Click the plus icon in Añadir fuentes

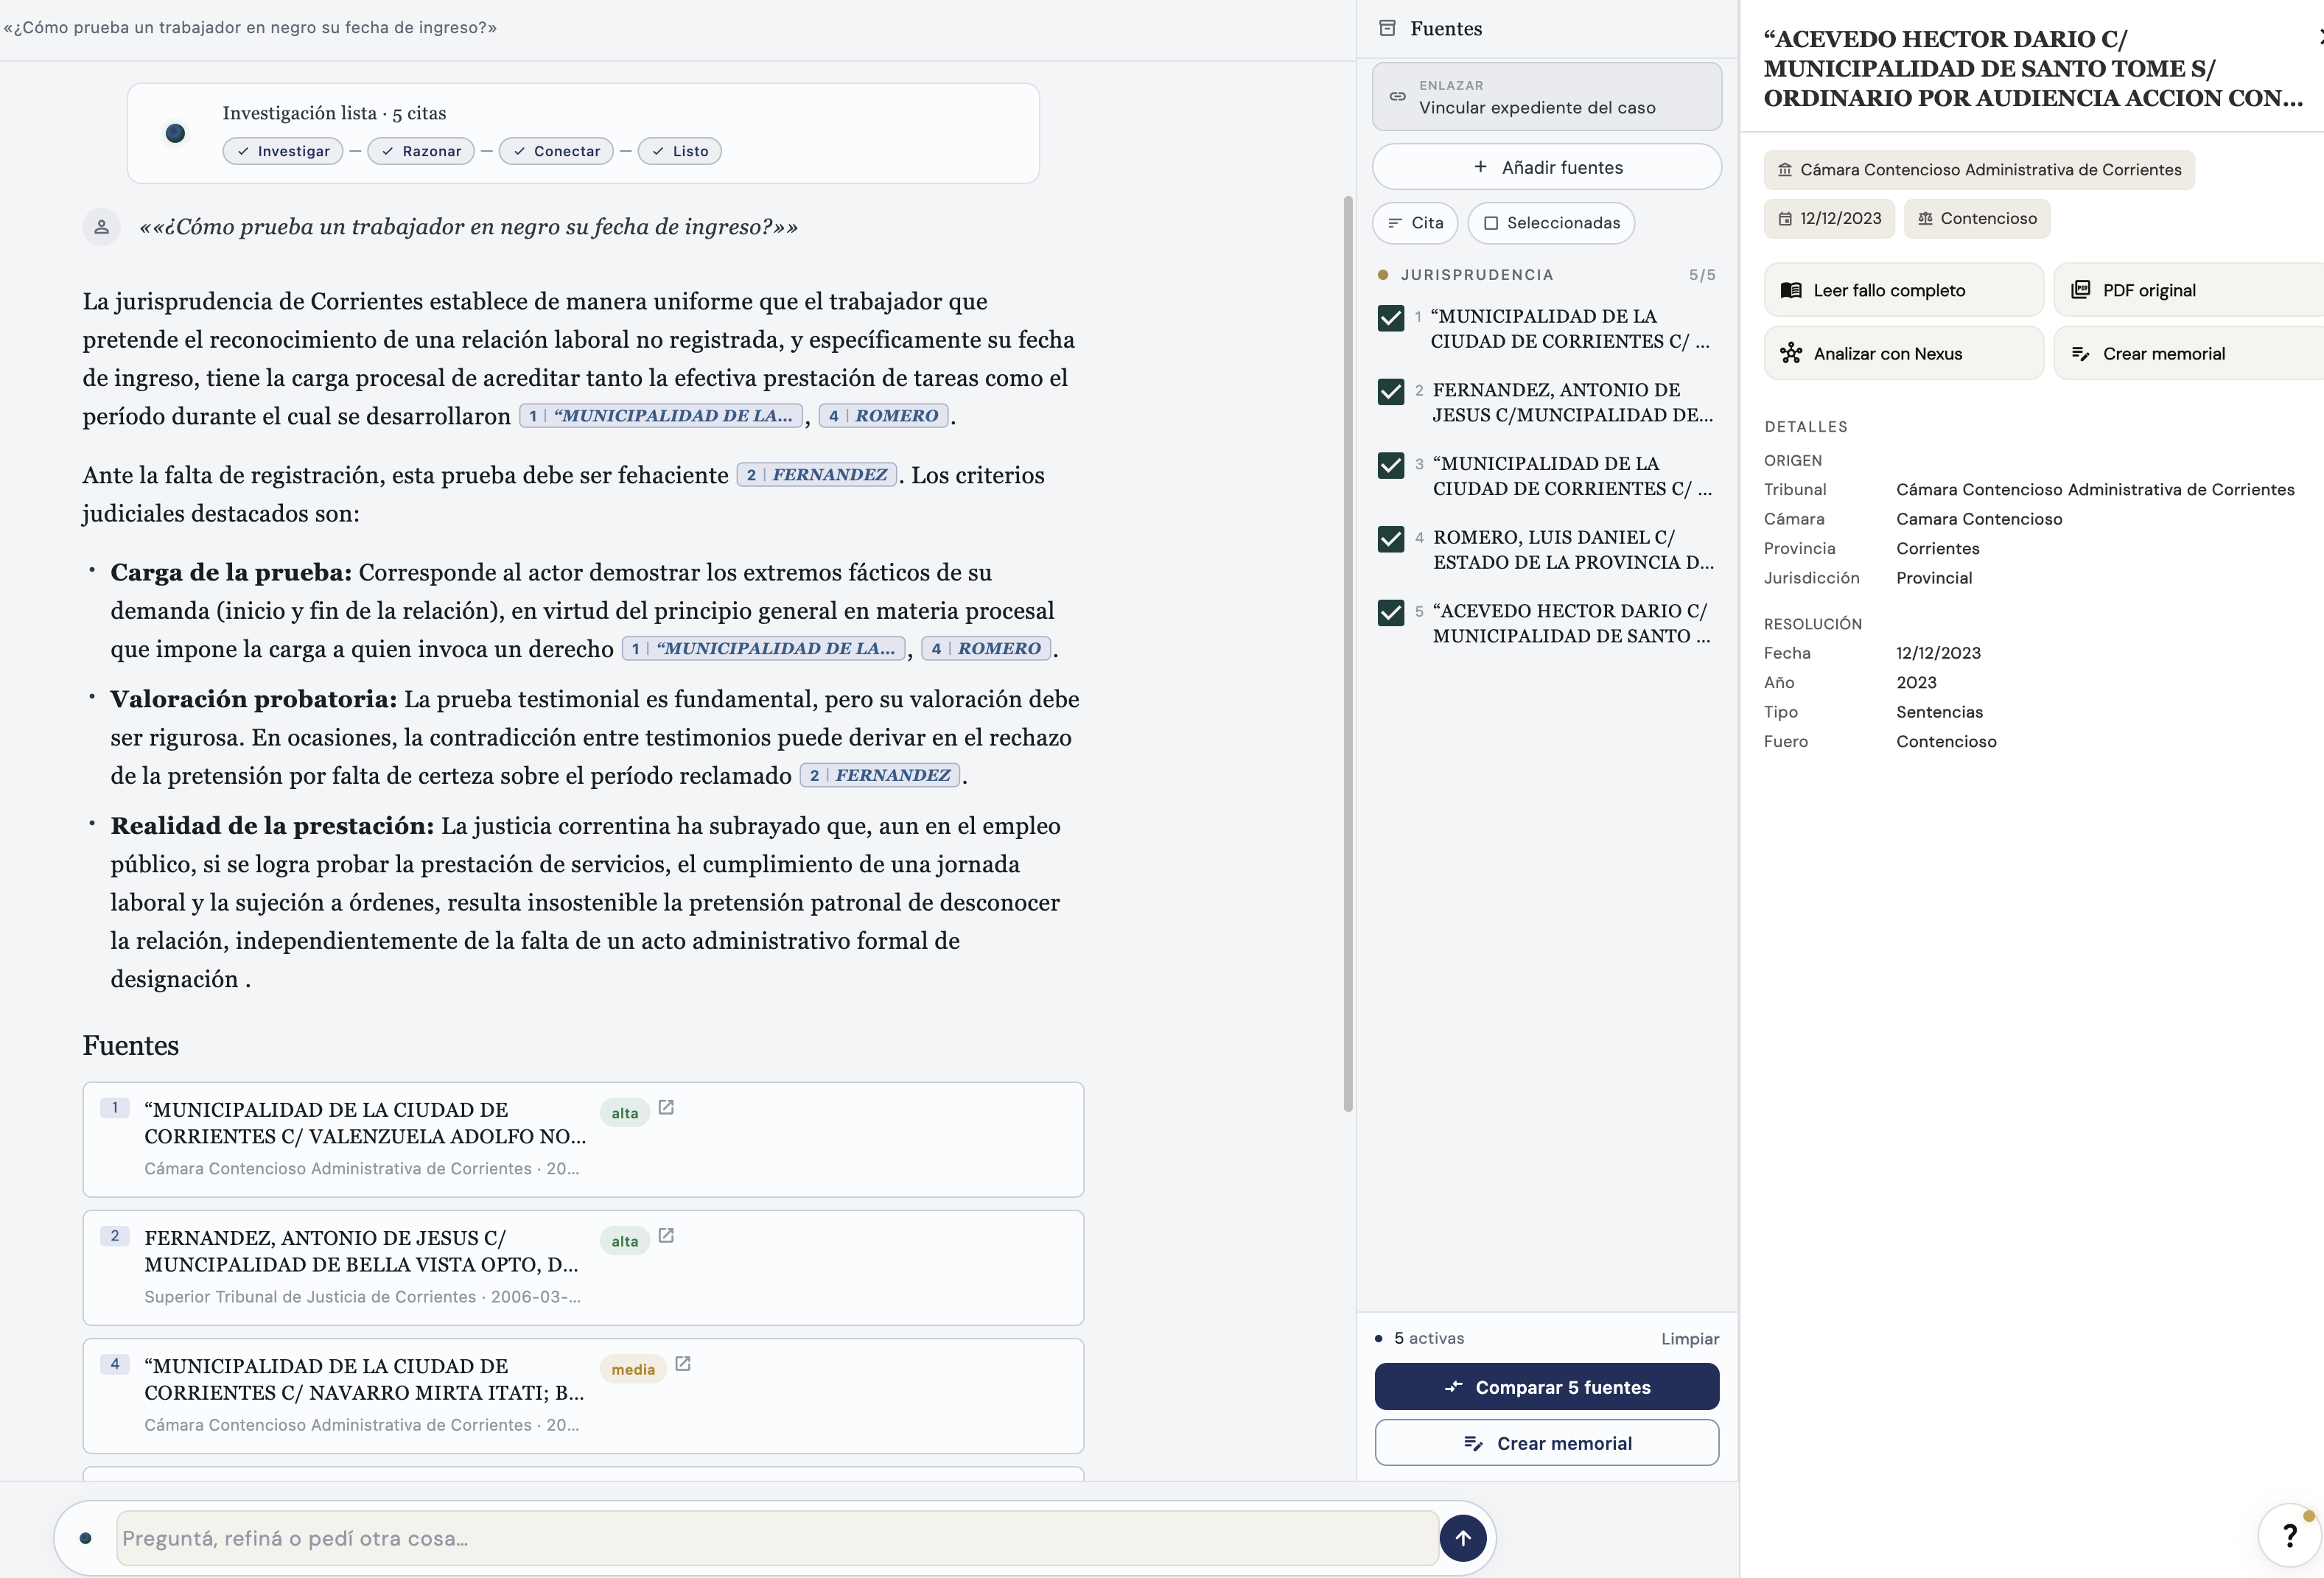1480,167
